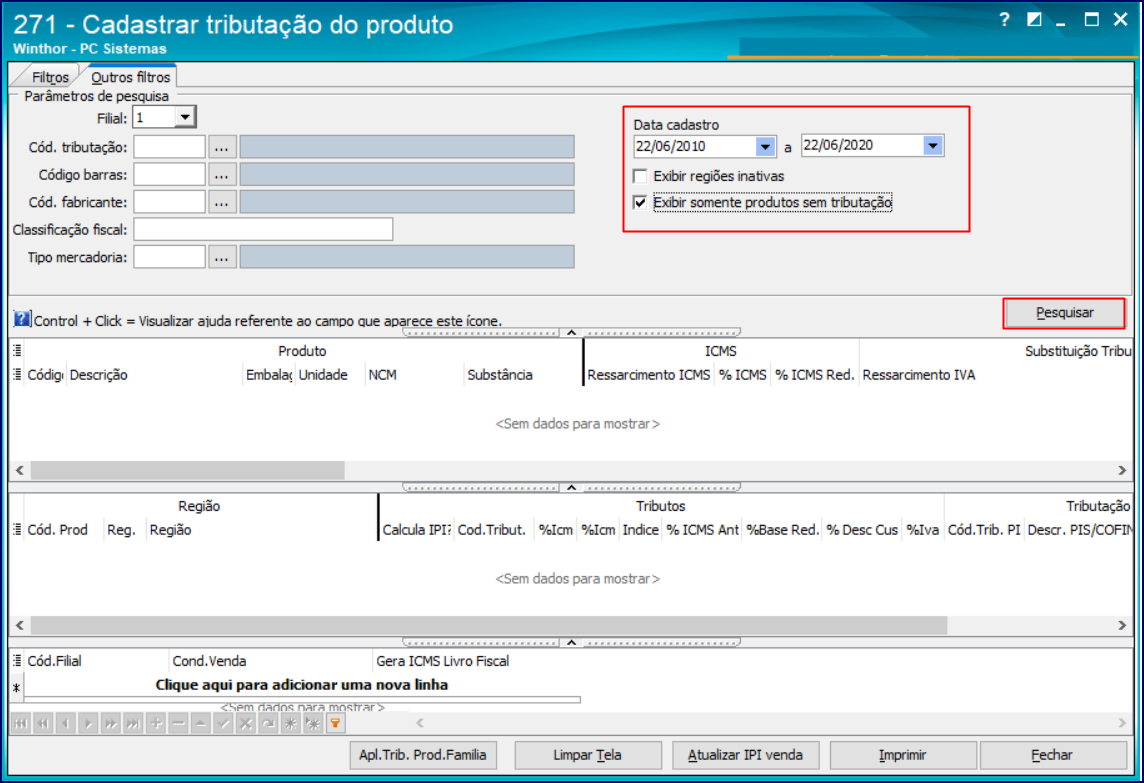Viewport: 1144px width, 783px height.
Task: Click the Imprimir button
Action: click(903, 755)
